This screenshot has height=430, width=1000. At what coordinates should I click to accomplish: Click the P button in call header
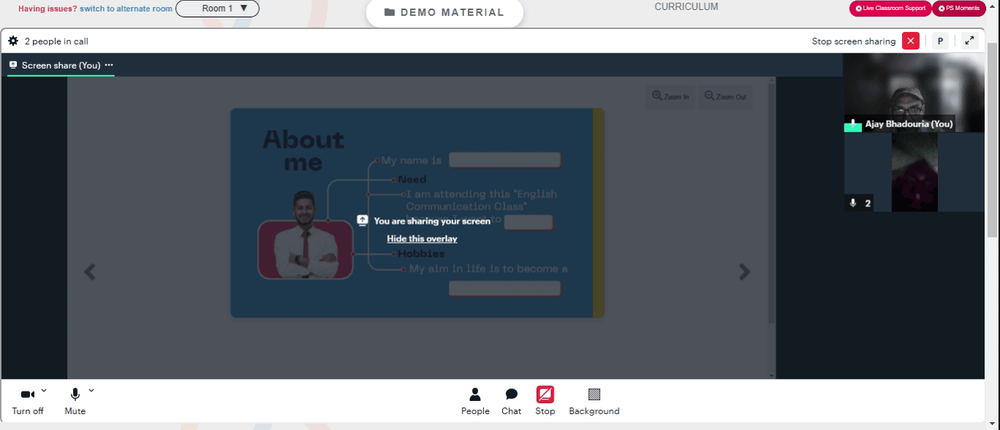click(939, 41)
